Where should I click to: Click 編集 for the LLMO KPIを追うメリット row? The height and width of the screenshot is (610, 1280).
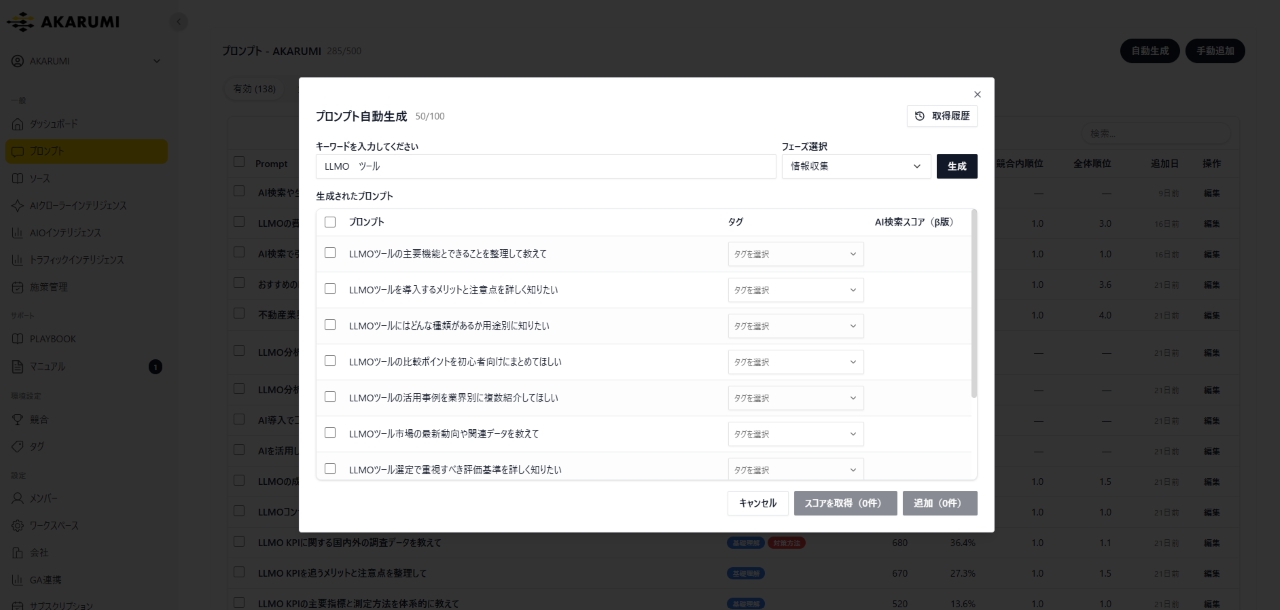click(x=1212, y=573)
